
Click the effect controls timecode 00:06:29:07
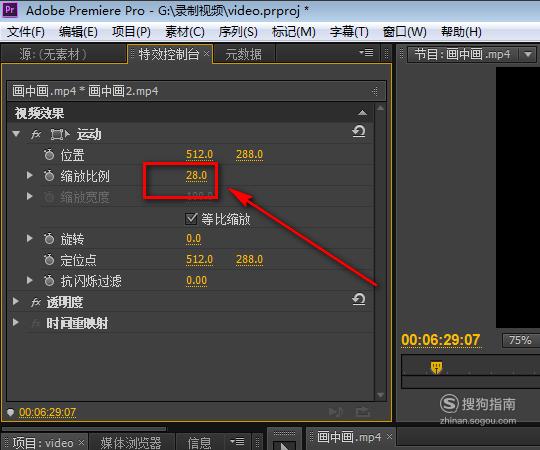click(47, 412)
